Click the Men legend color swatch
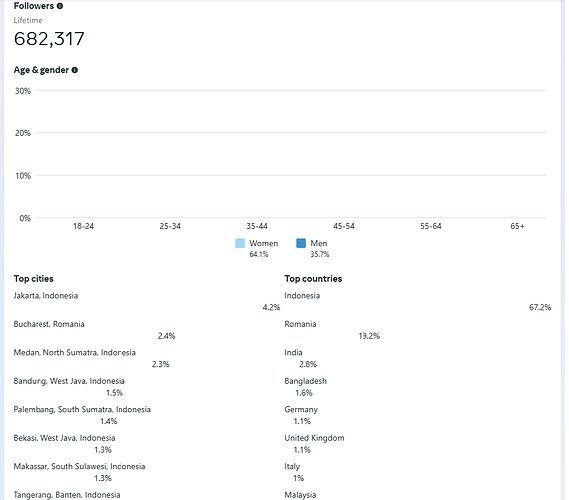 [x=301, y=243]
